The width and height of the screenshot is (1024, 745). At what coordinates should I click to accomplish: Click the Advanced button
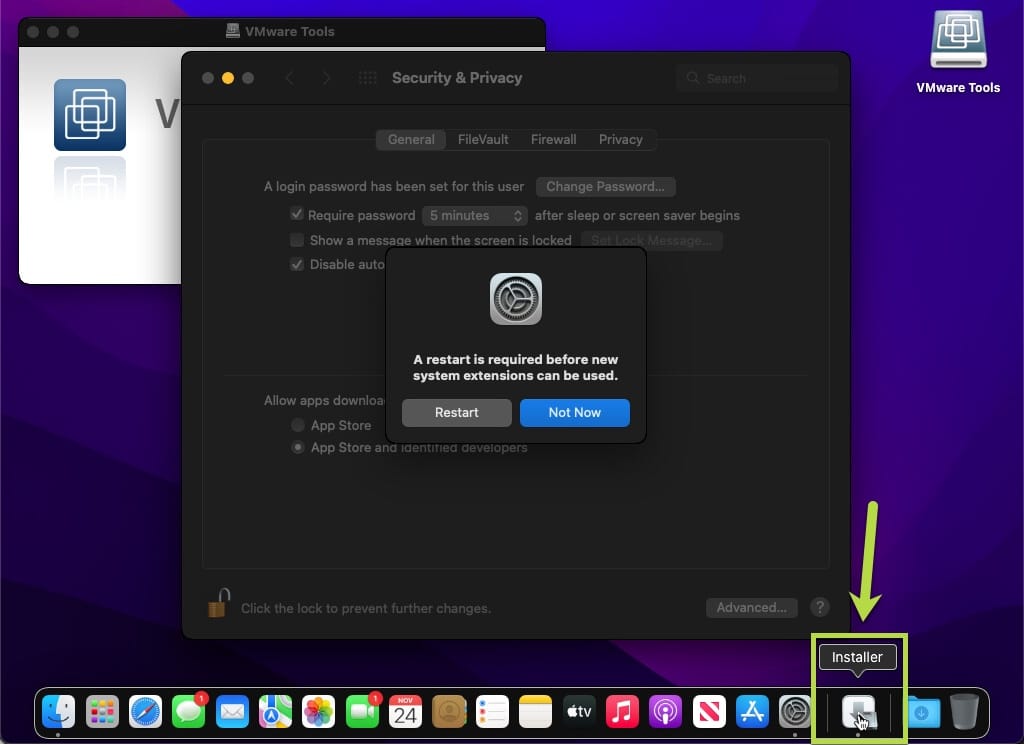tap(751, 608)
